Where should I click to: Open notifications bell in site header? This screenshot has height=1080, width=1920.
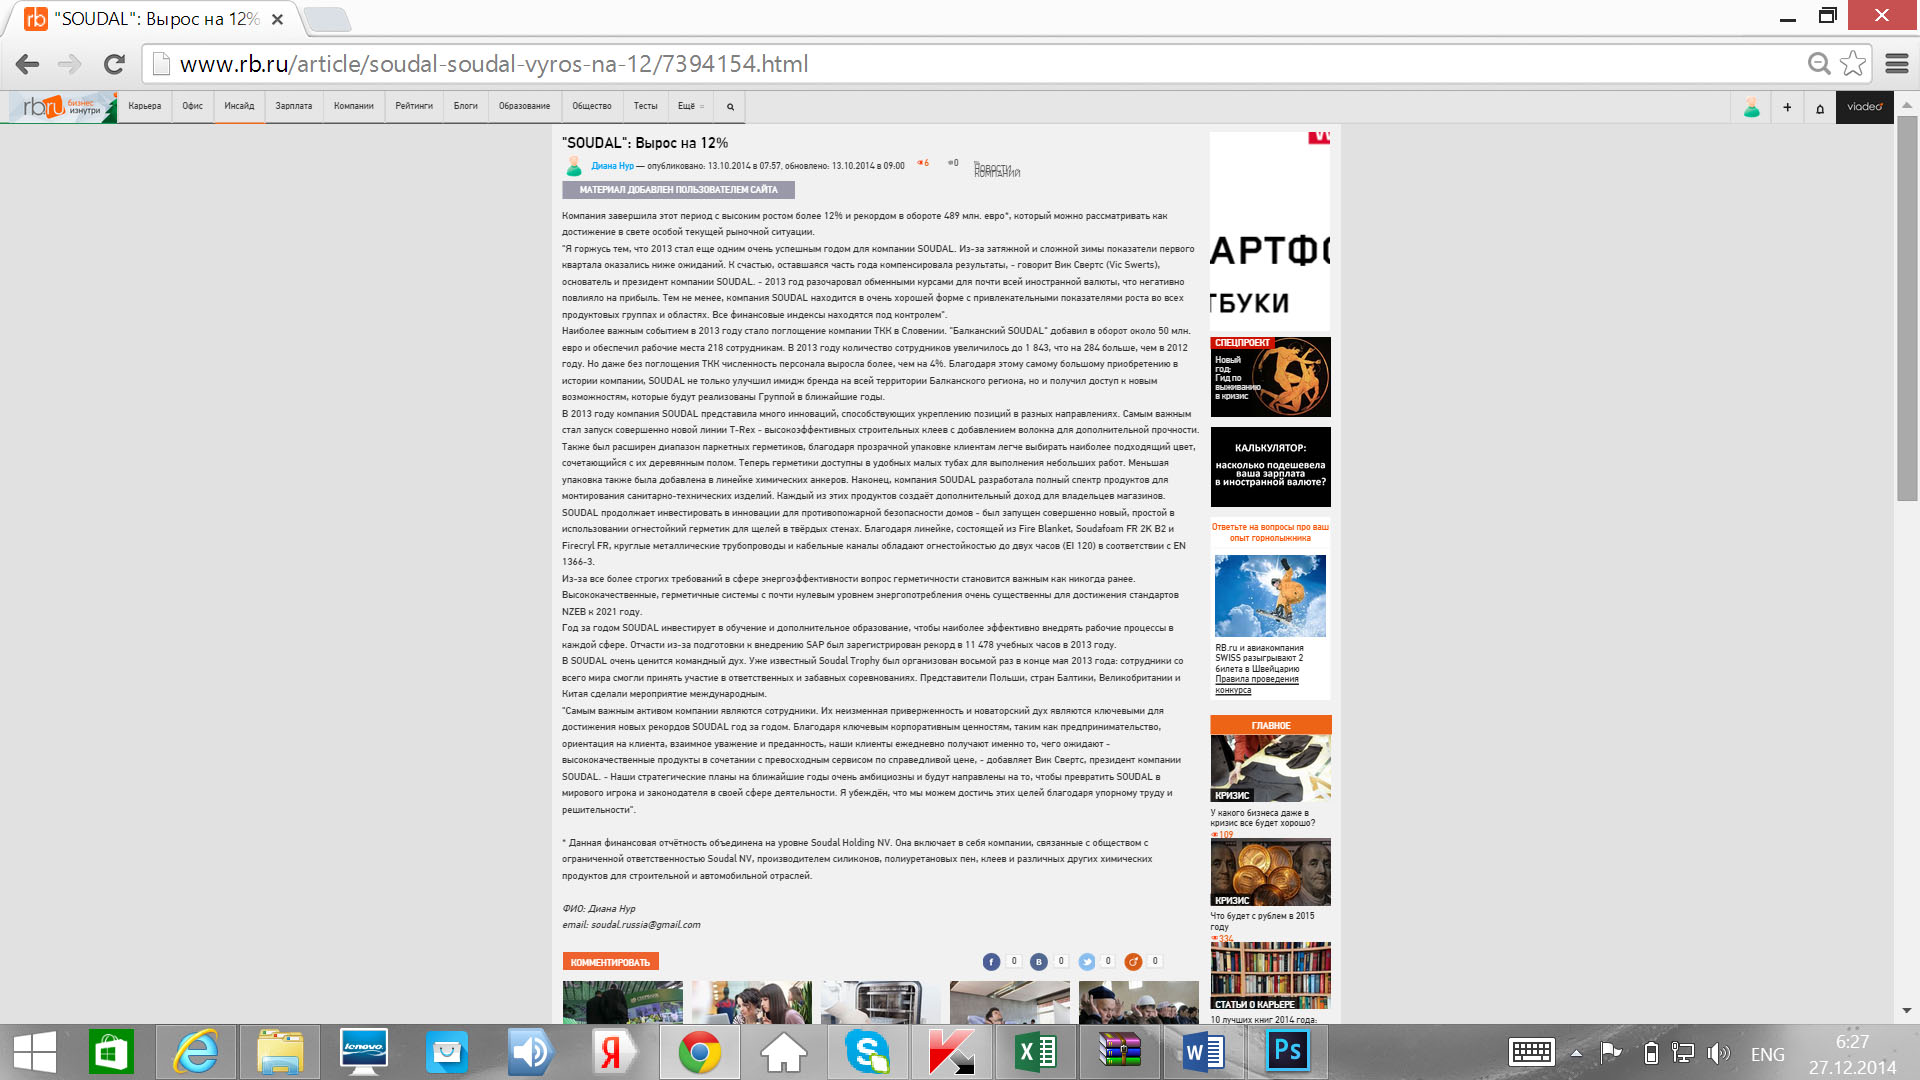[x=1820, y=108]
